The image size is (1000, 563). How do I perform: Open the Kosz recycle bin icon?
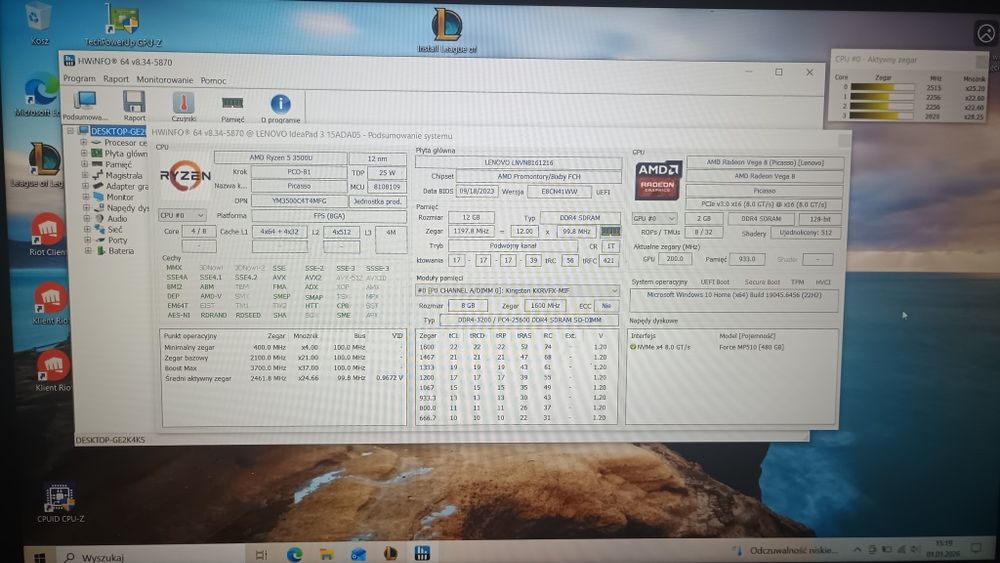[x=38, y=24]
